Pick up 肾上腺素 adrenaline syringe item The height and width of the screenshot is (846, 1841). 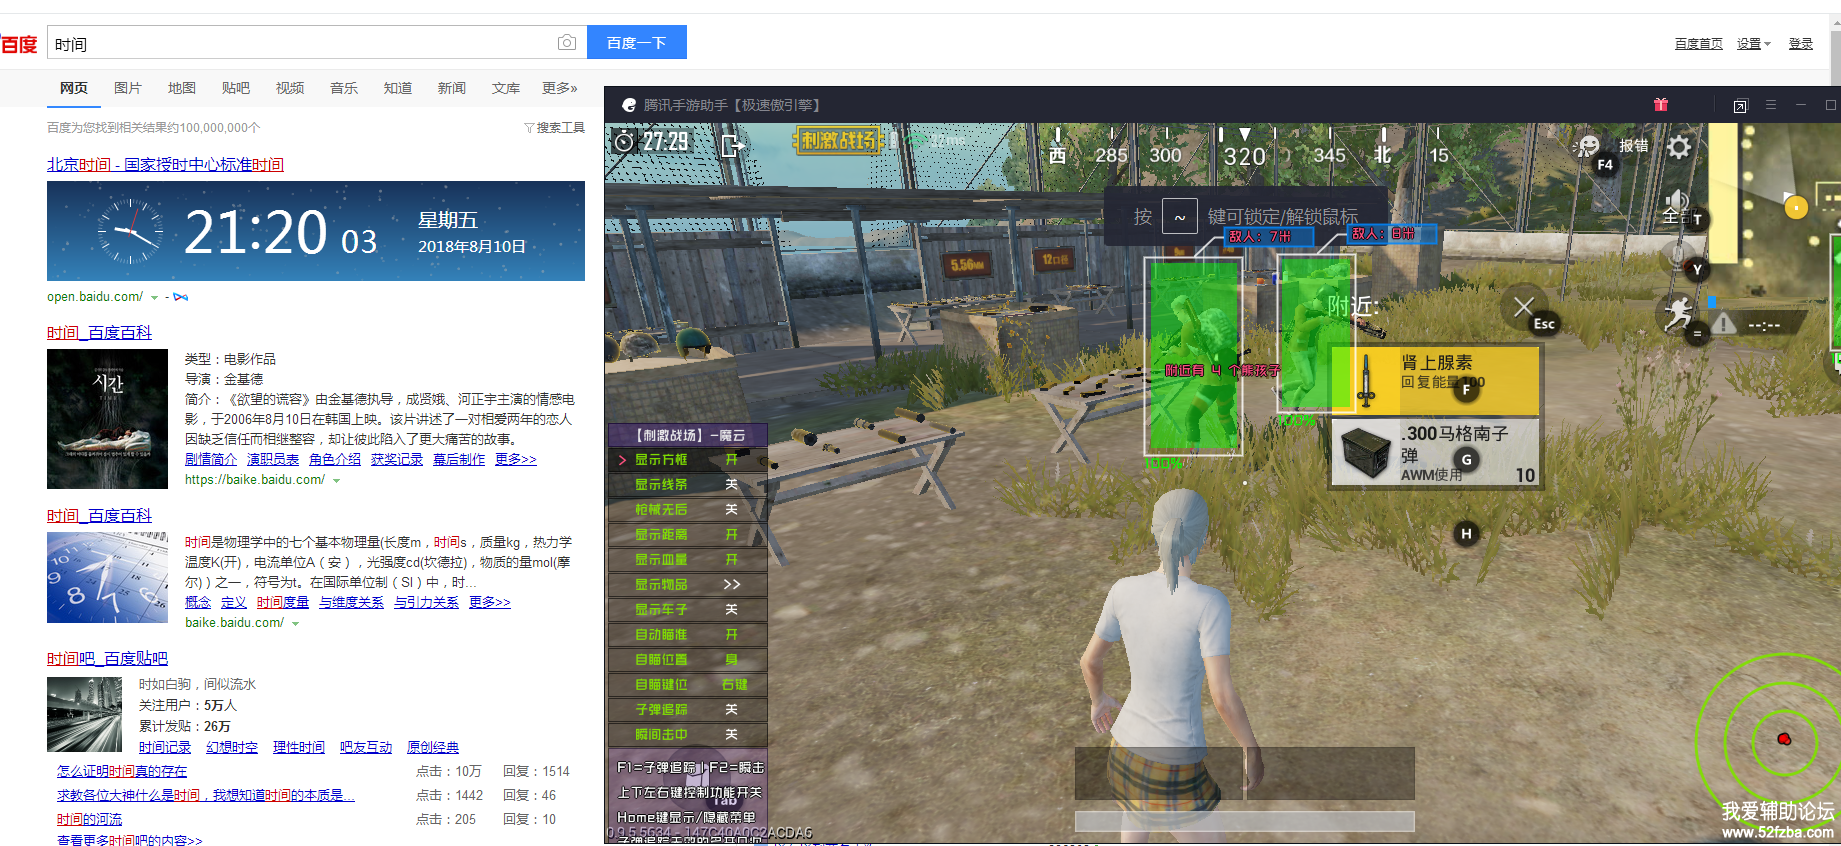click(x=1434, y=380)
